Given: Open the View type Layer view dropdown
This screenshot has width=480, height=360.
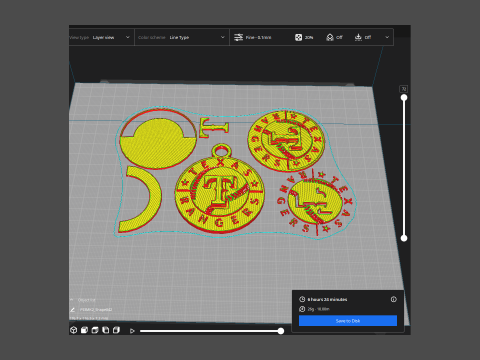Looking at the screenshot, I should pos(101,37).
